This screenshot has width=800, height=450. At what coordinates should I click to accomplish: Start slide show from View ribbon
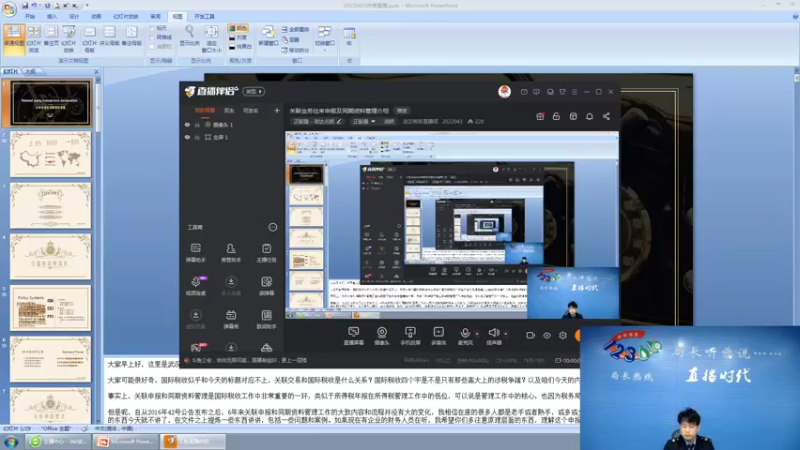(x=69, y=38)
